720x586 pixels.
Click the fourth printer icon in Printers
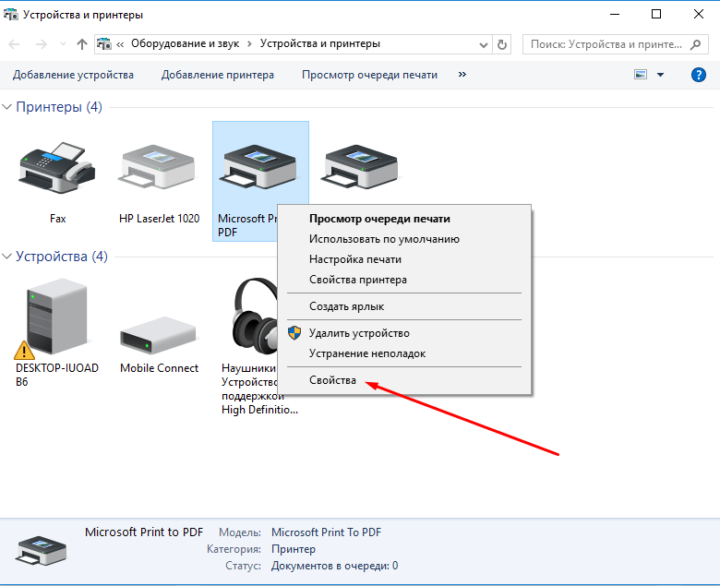(x=358, y=165)
